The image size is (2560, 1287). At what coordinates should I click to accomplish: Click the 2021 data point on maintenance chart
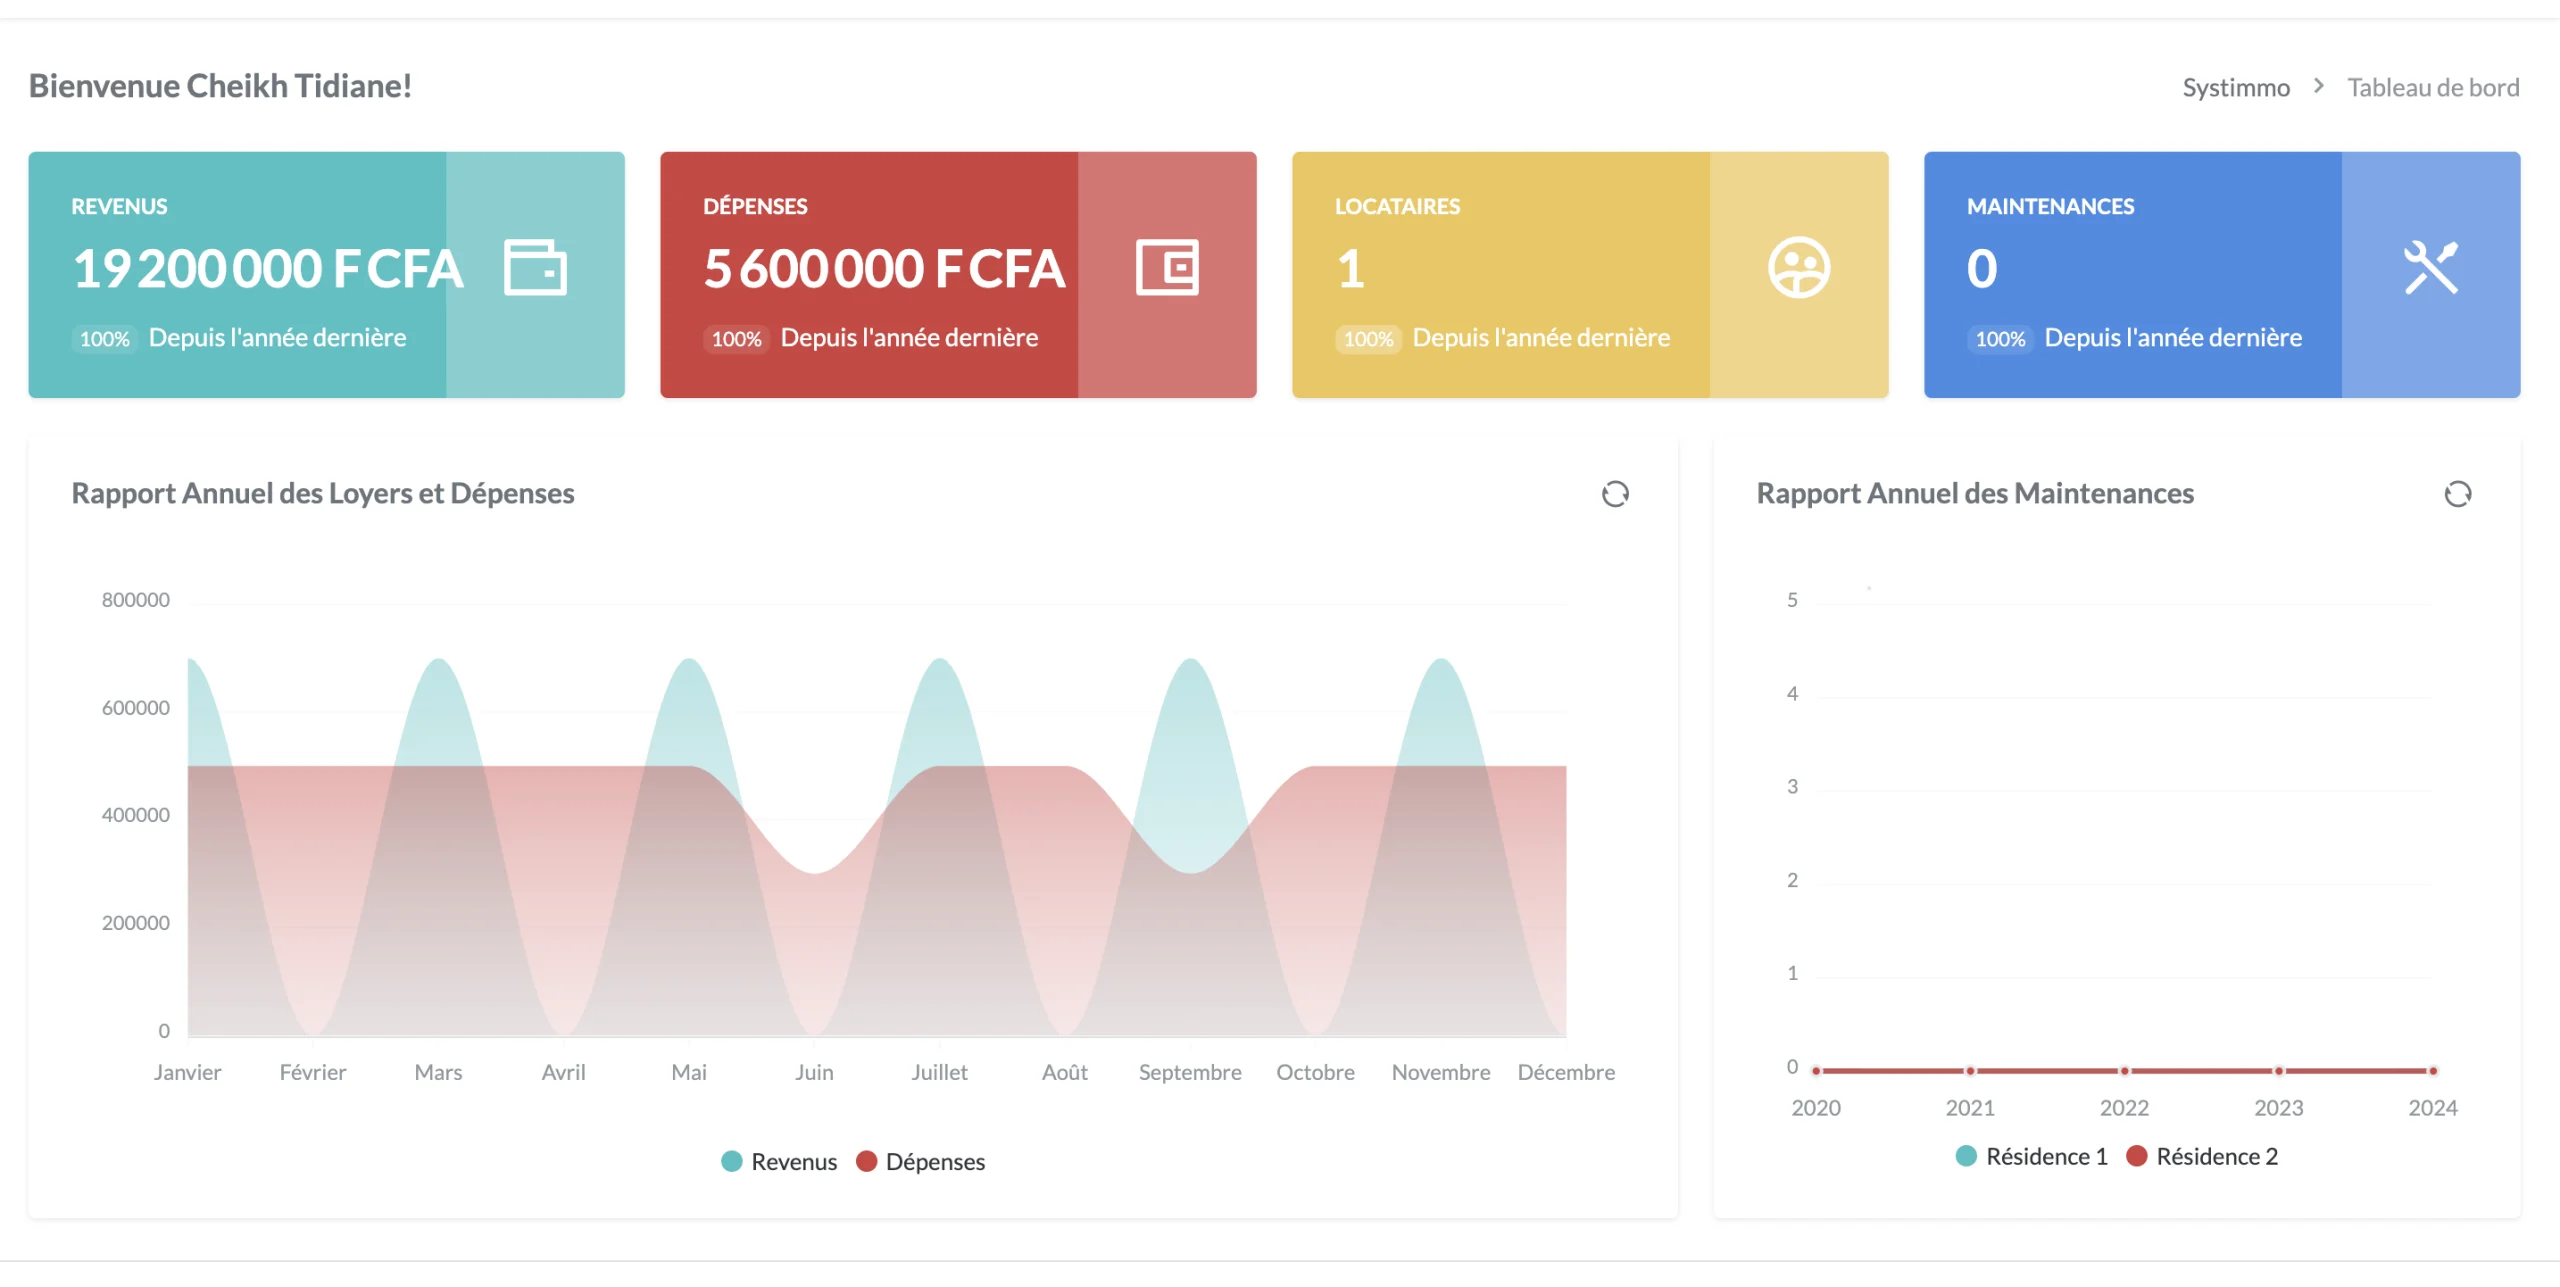tap(1970, 1071)
